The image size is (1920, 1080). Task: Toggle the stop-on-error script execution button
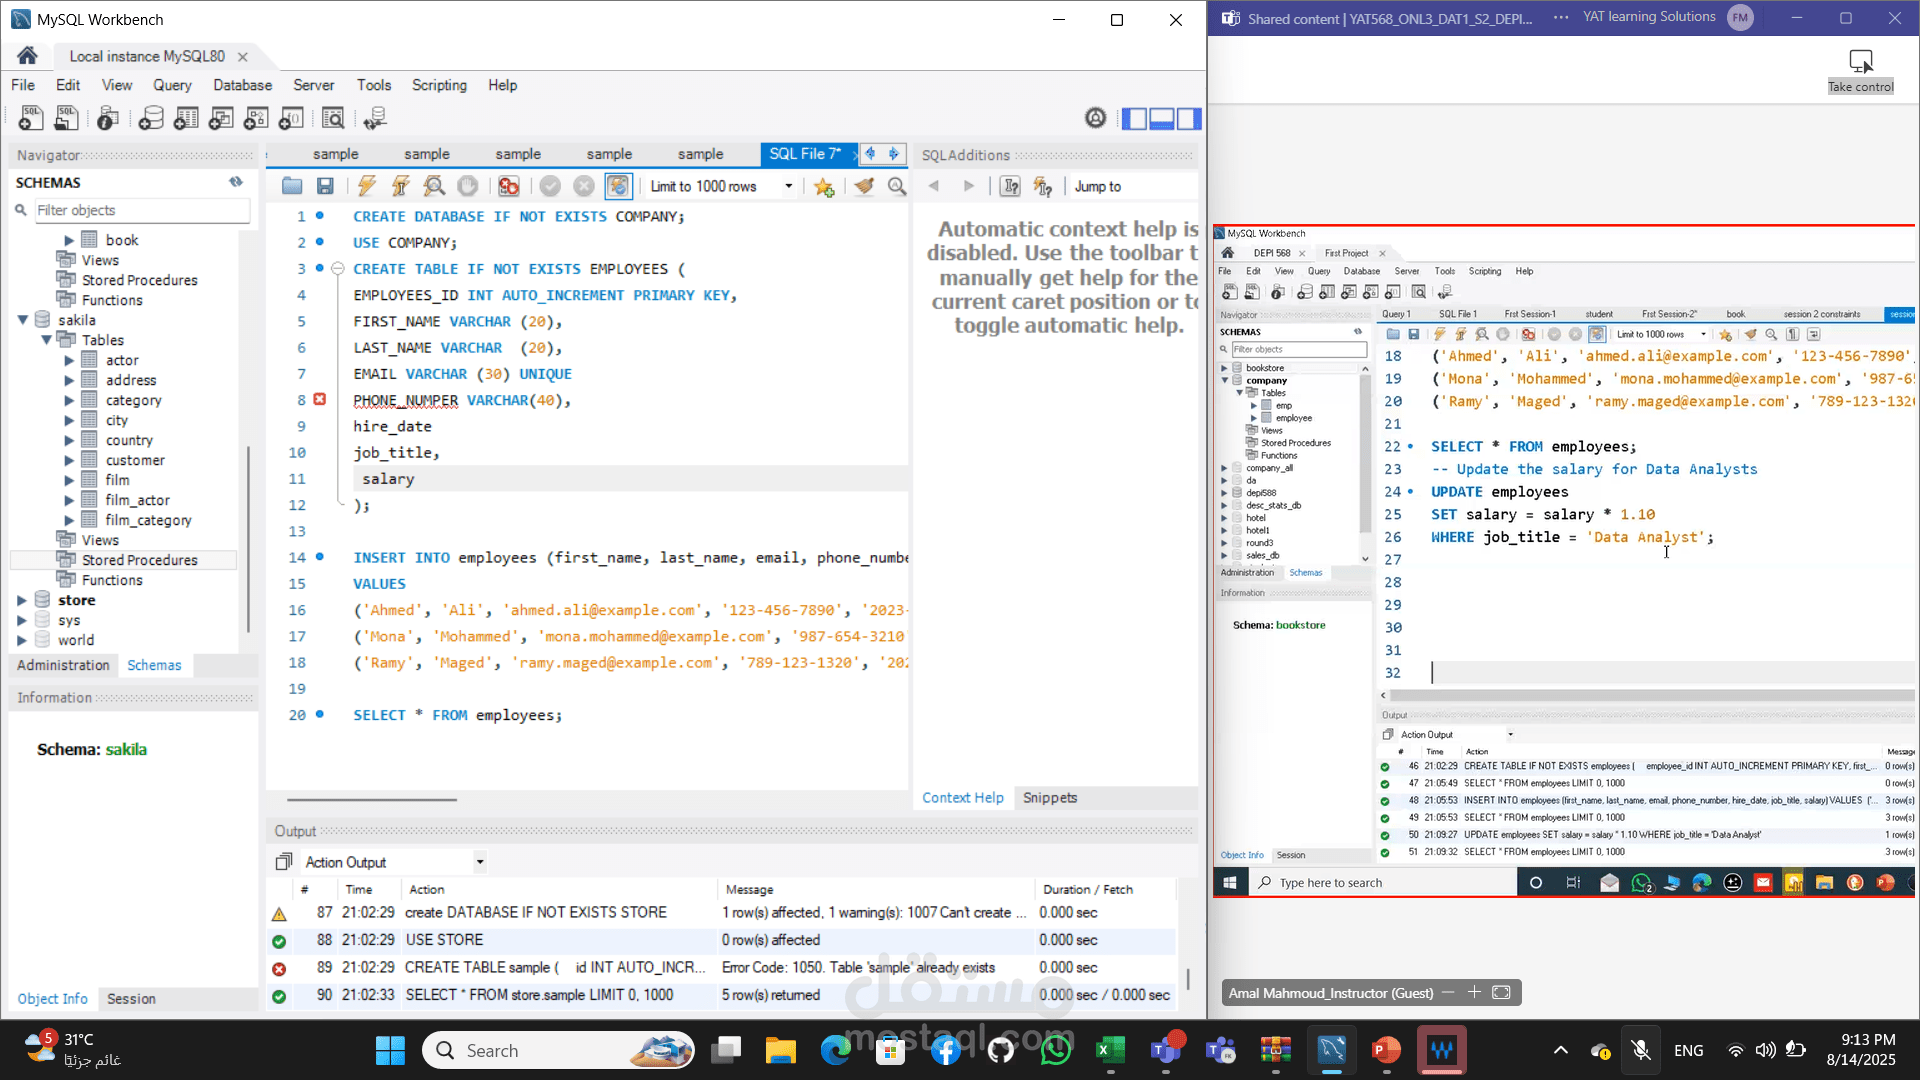(x=509, y=186)
